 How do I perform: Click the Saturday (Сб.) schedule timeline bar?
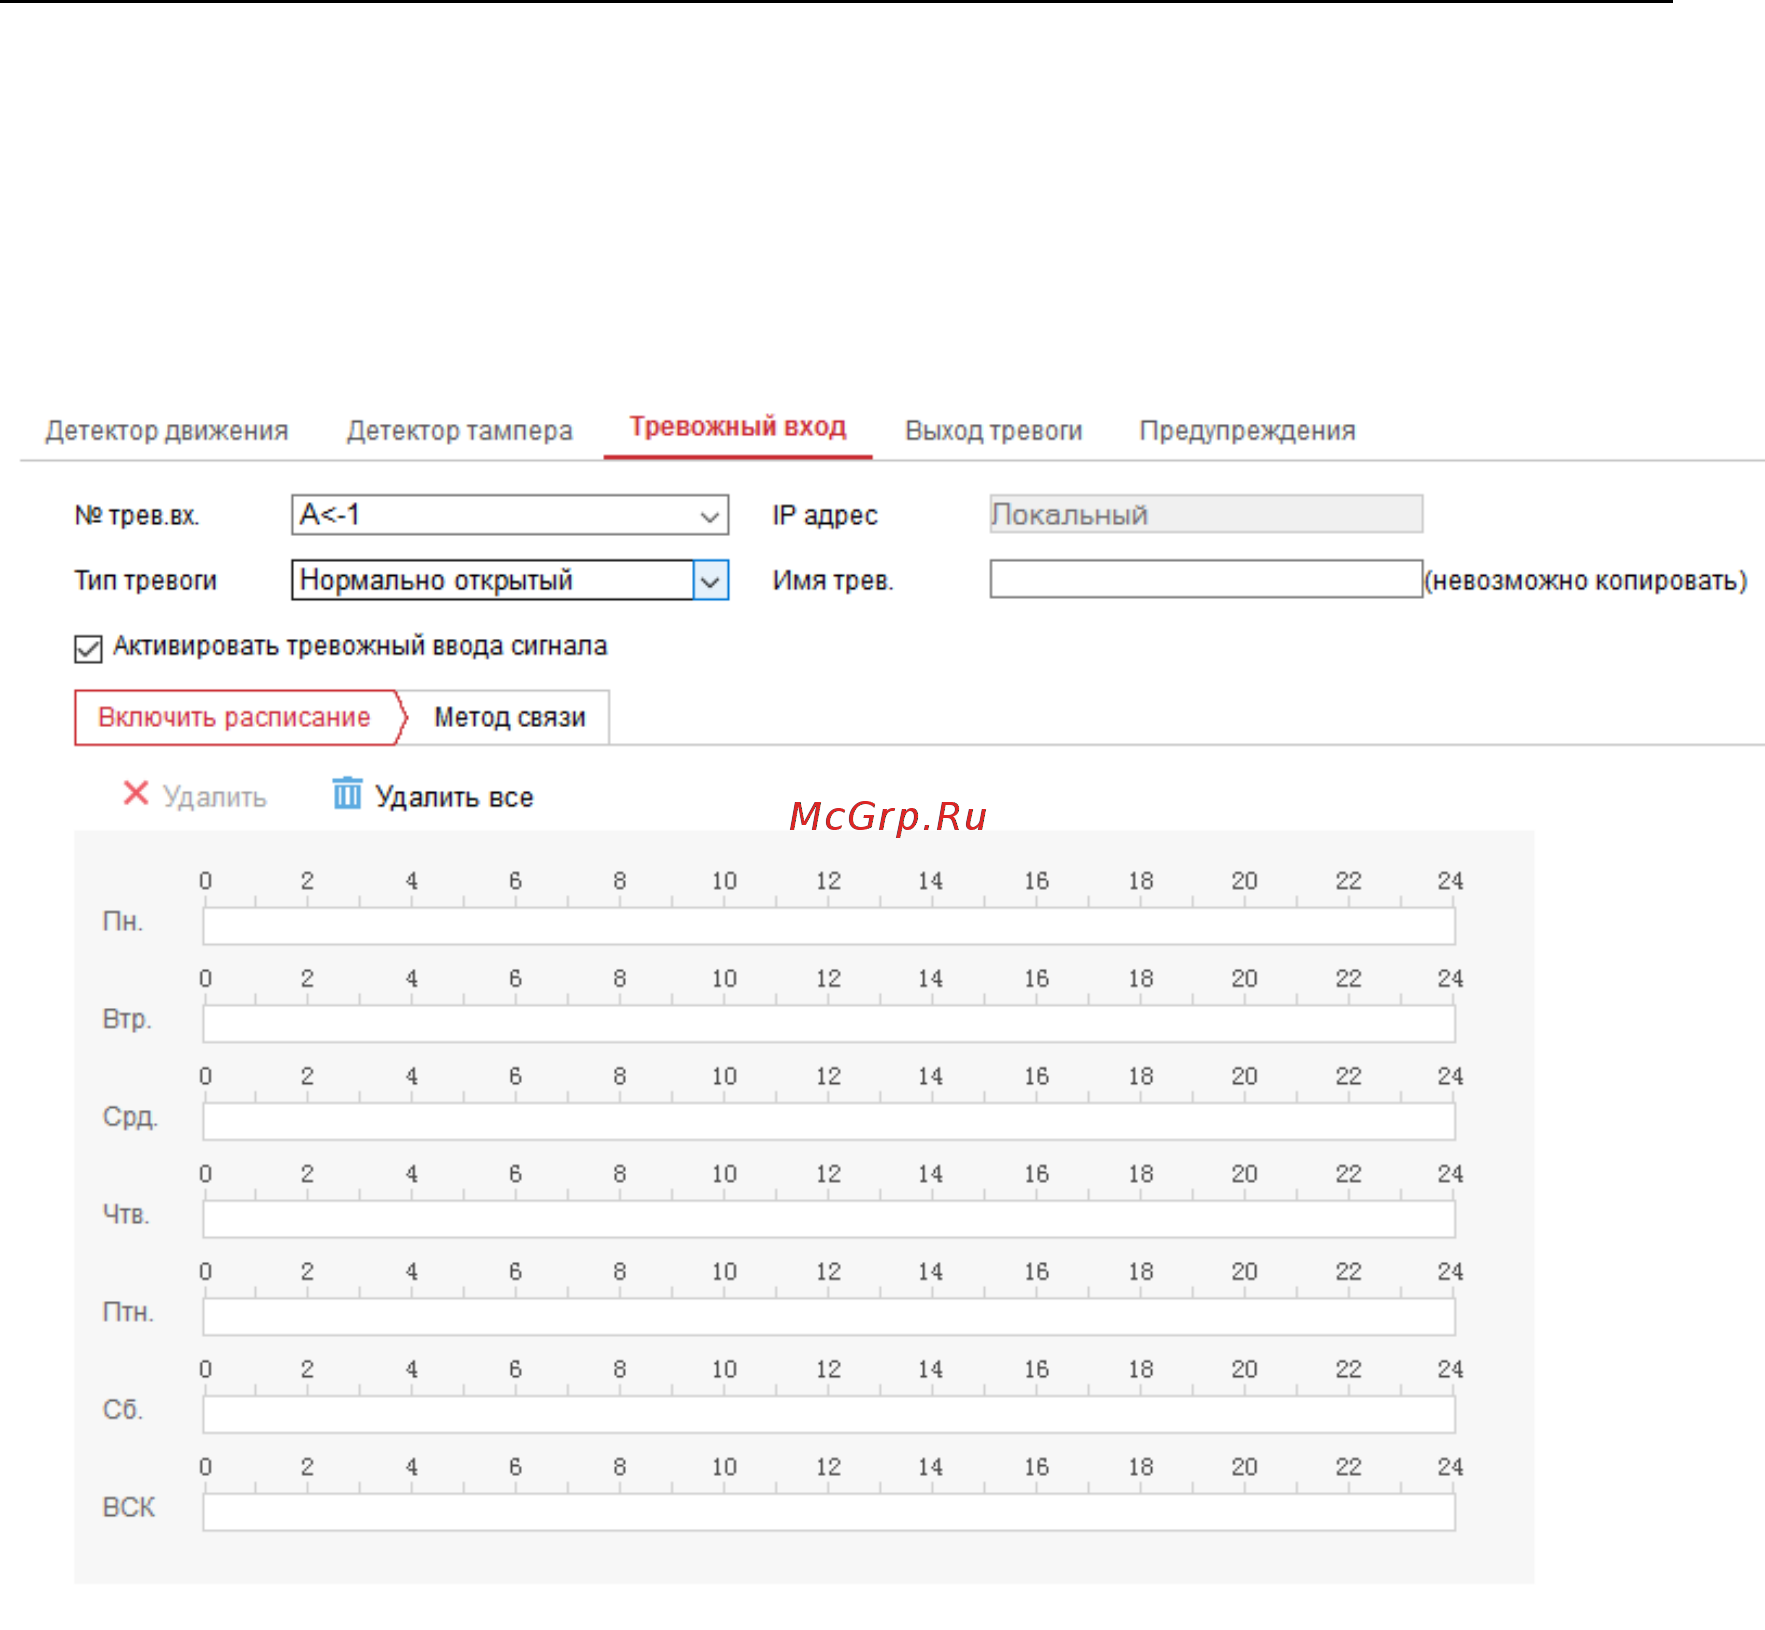coord(829,1414)
